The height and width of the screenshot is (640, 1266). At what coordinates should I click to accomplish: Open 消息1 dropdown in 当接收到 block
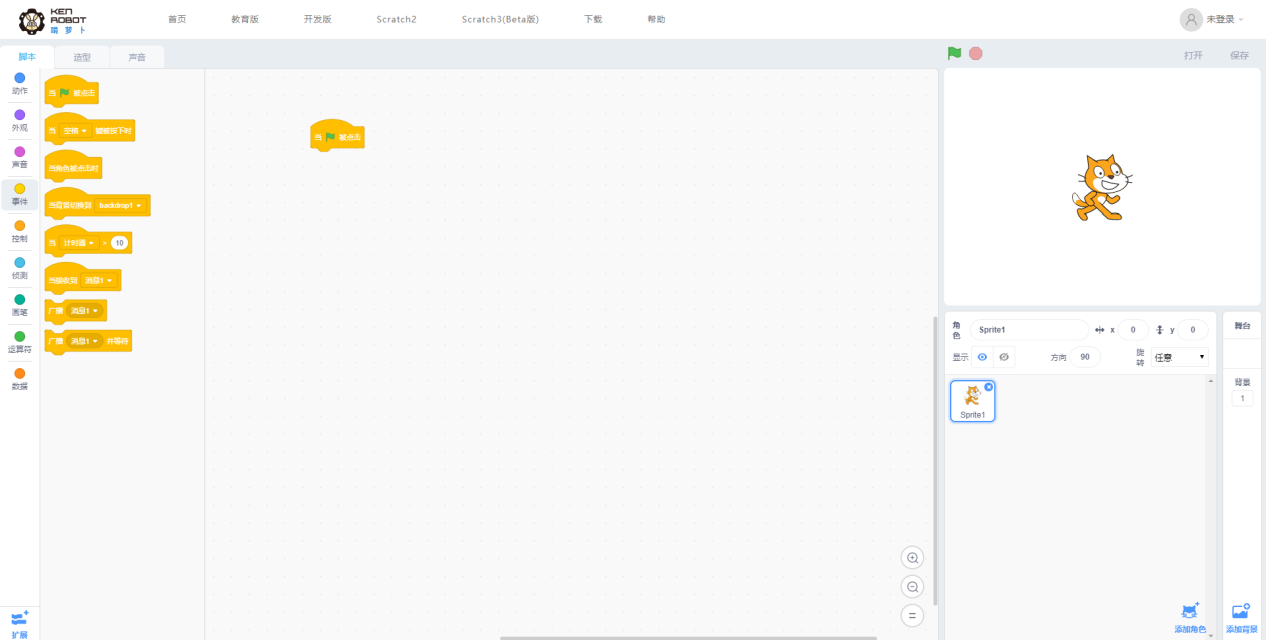98,280
